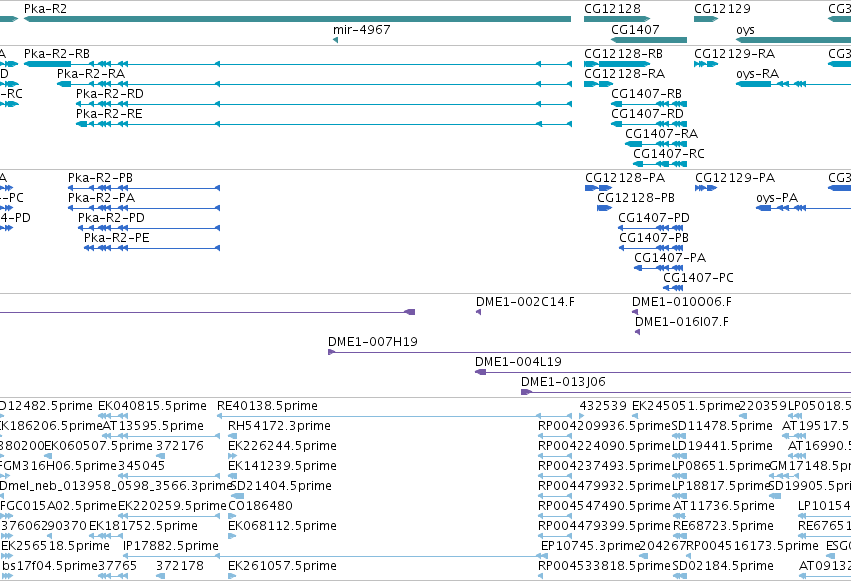Select transcript CG1407-RC

click(x=660, y=164)
